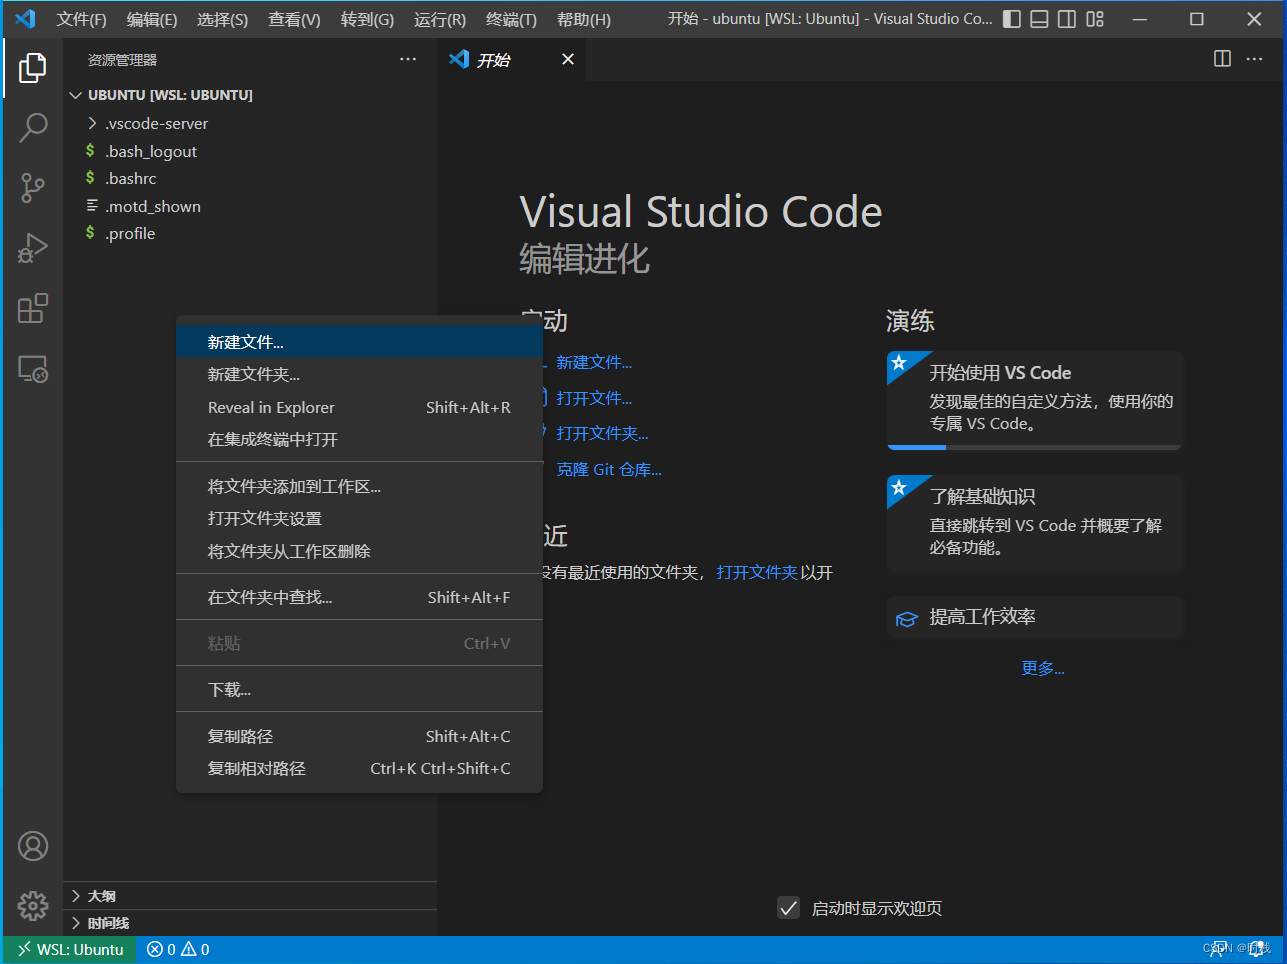Screen dimensions: 1287x964
Task: Choose 复制相对路径 context entry
Action: 359,768
